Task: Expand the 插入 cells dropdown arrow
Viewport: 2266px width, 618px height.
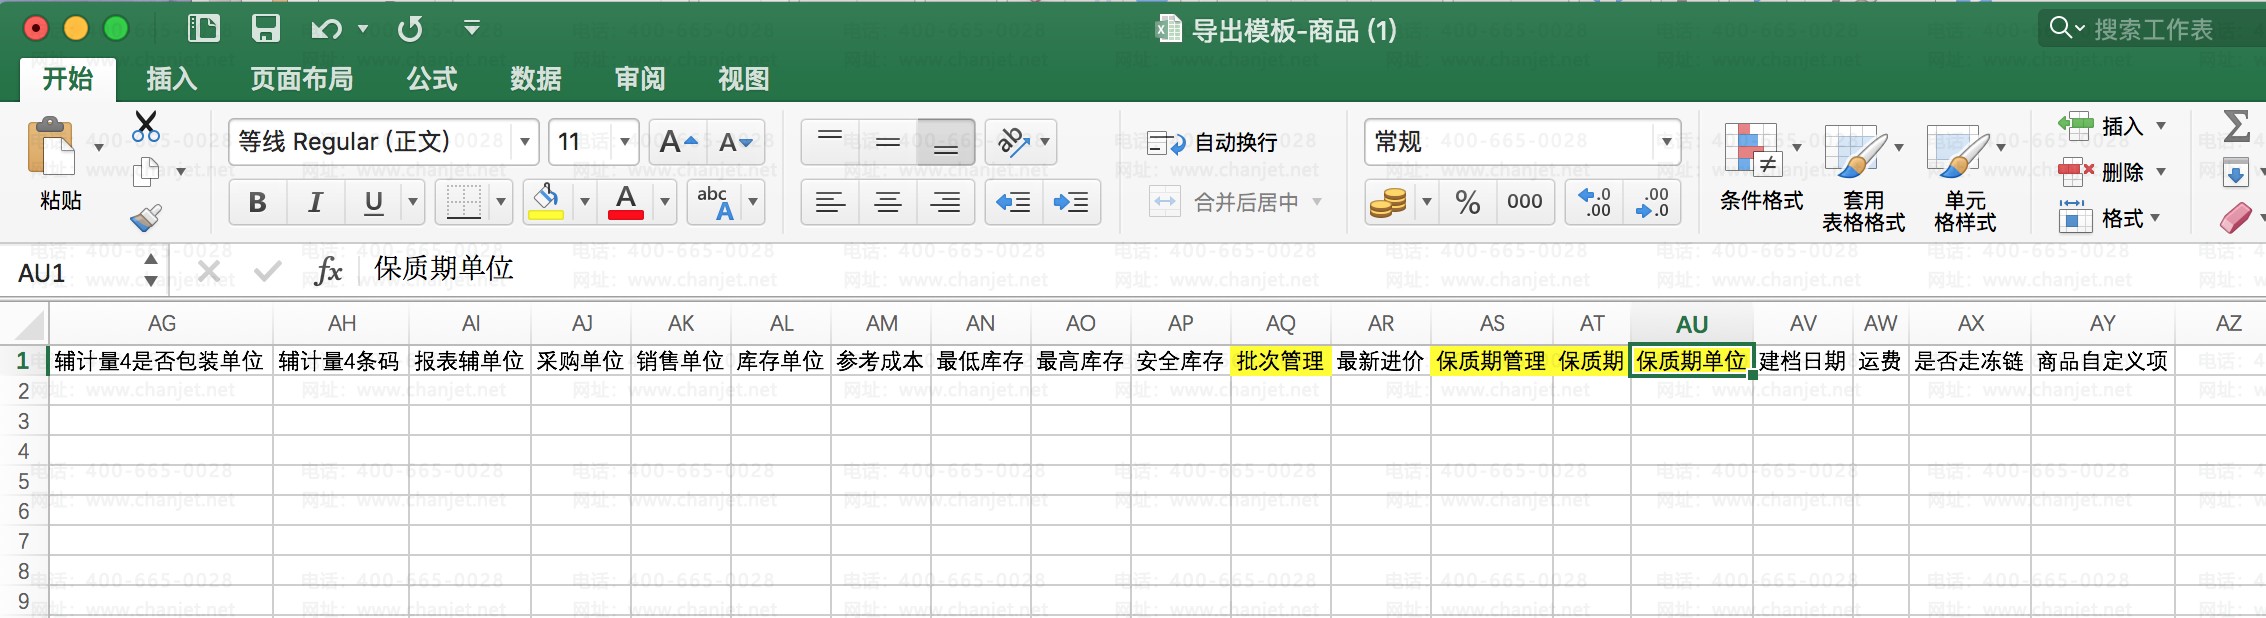Action: (2161, 126)
